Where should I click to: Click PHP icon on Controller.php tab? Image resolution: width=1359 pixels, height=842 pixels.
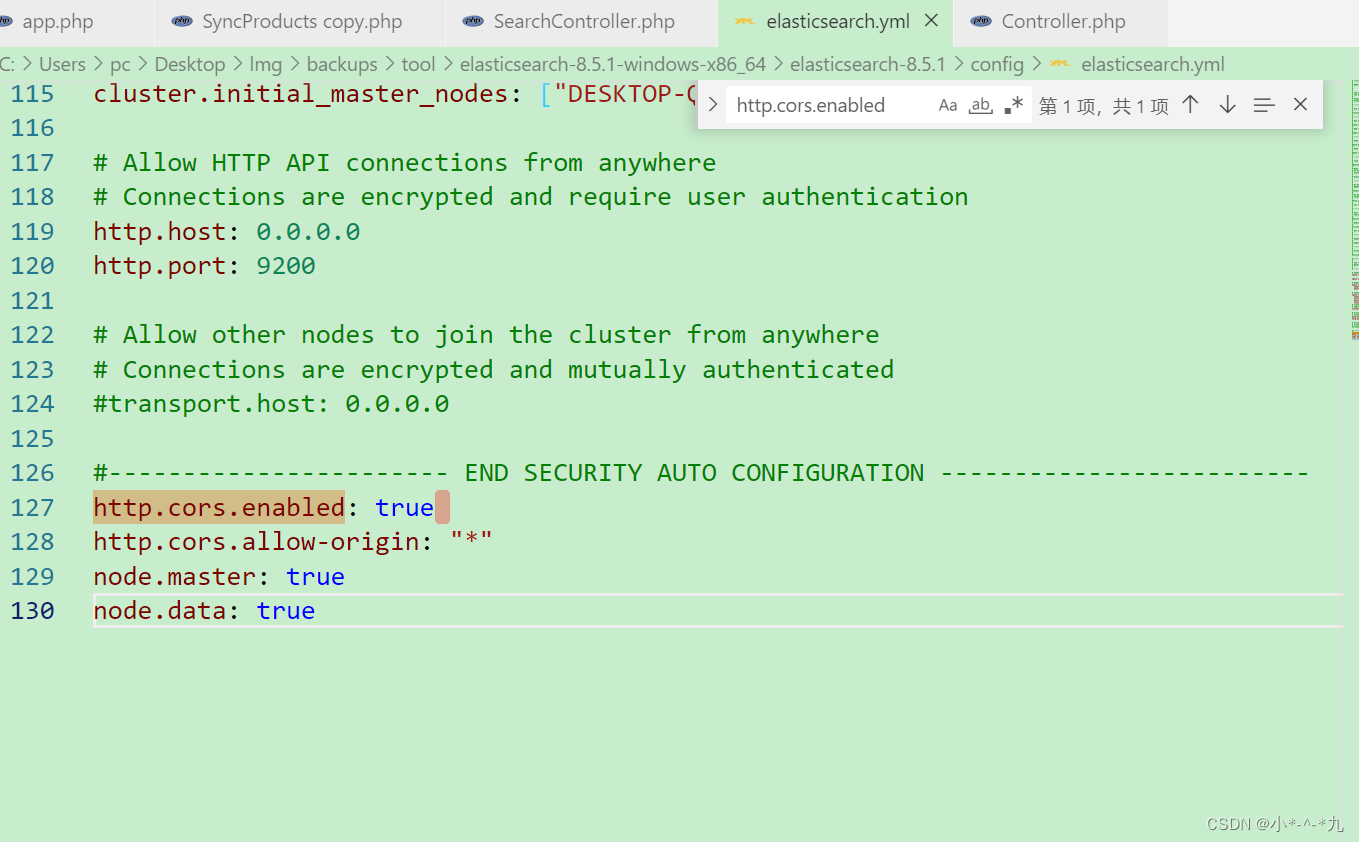point(981,21)
